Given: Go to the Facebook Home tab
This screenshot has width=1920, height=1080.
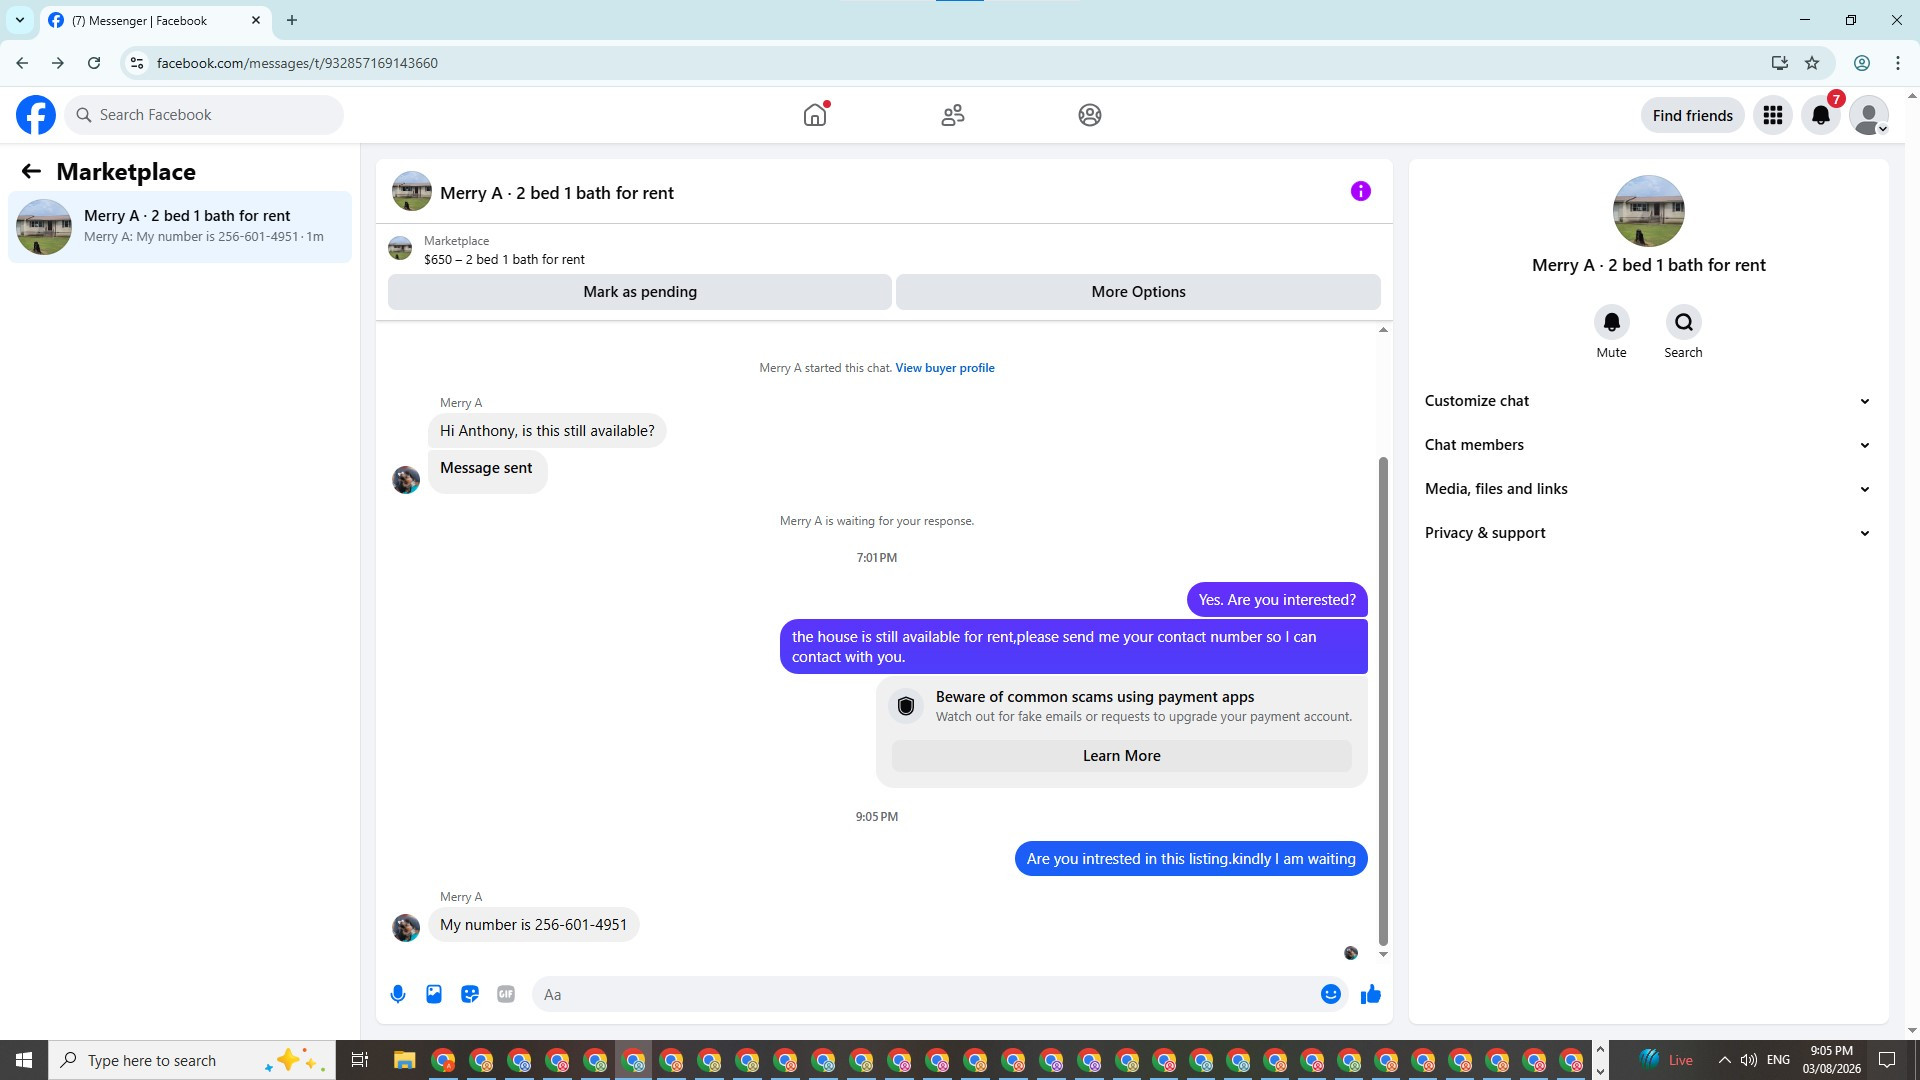Looking at the screenshot, I should [815, 115].
